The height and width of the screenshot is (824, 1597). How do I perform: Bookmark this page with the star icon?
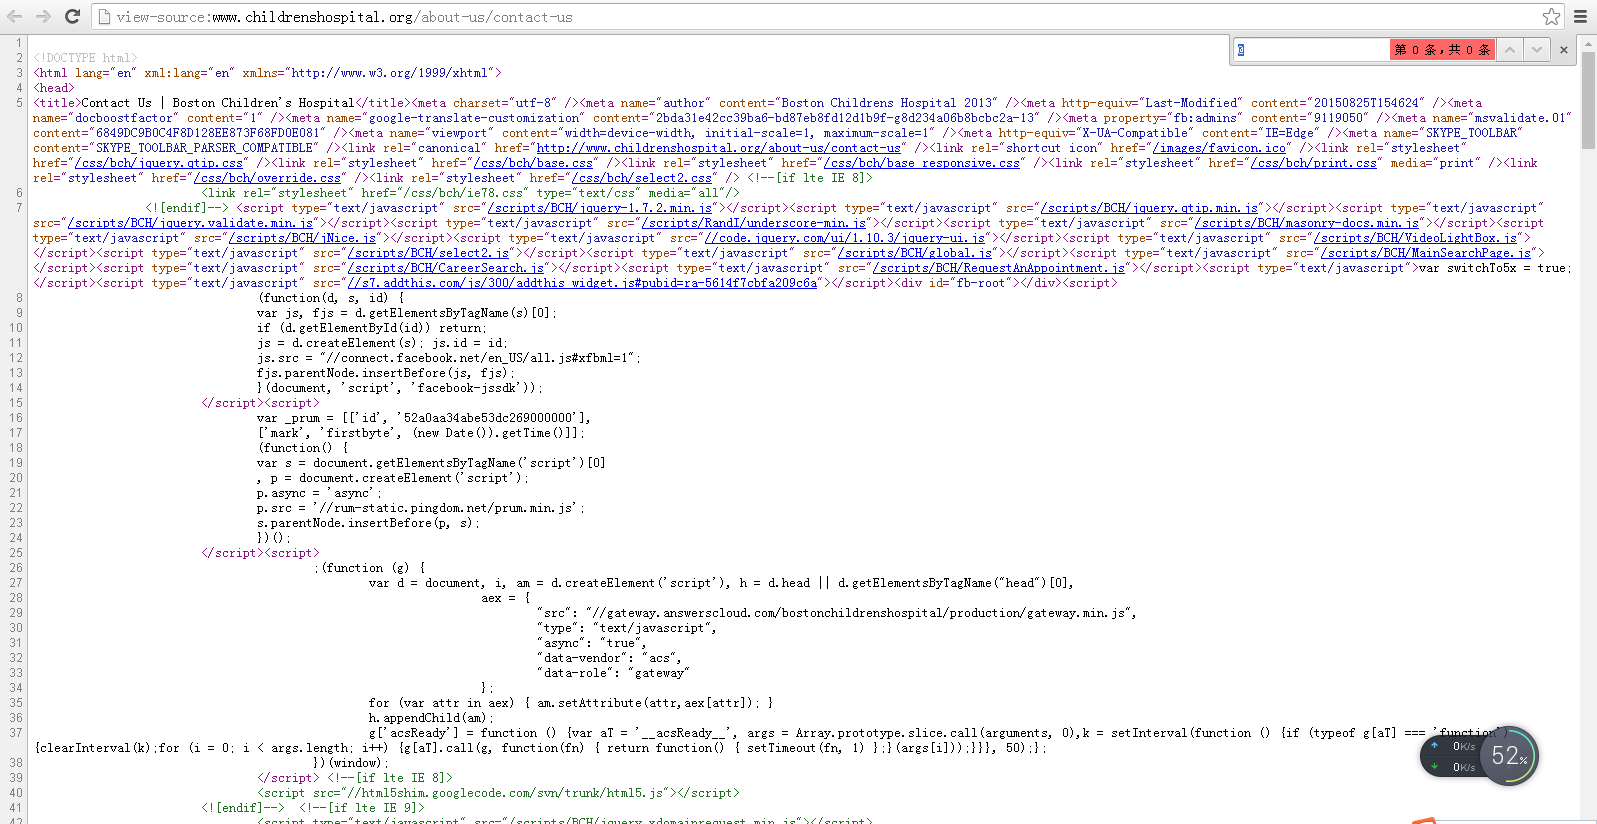[x=1551, y=16]
